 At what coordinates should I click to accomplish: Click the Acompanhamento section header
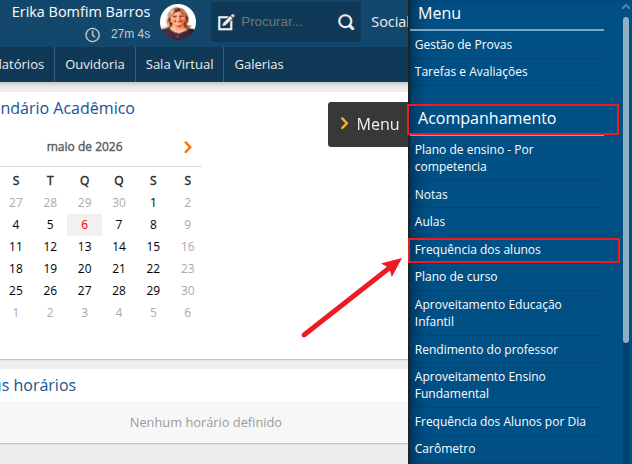click(487, 119)
